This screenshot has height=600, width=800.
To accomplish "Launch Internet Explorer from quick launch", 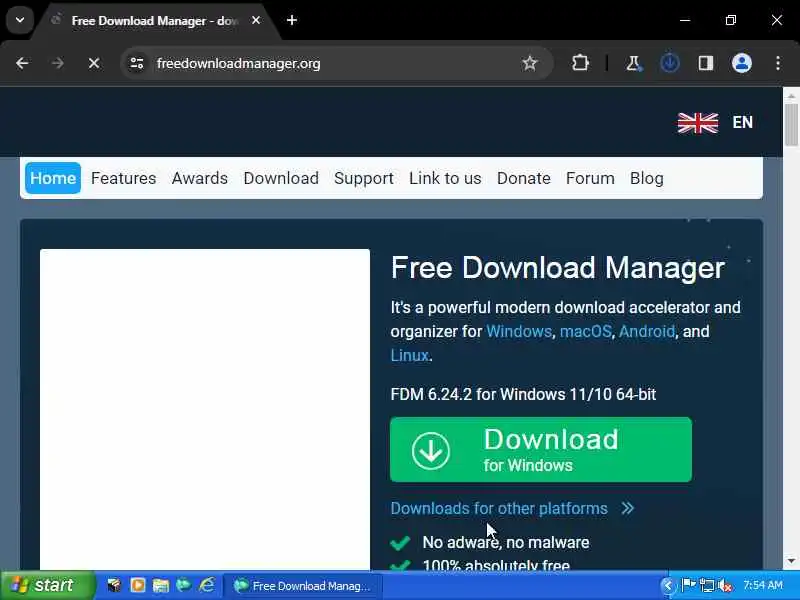I will coord(207,585).
